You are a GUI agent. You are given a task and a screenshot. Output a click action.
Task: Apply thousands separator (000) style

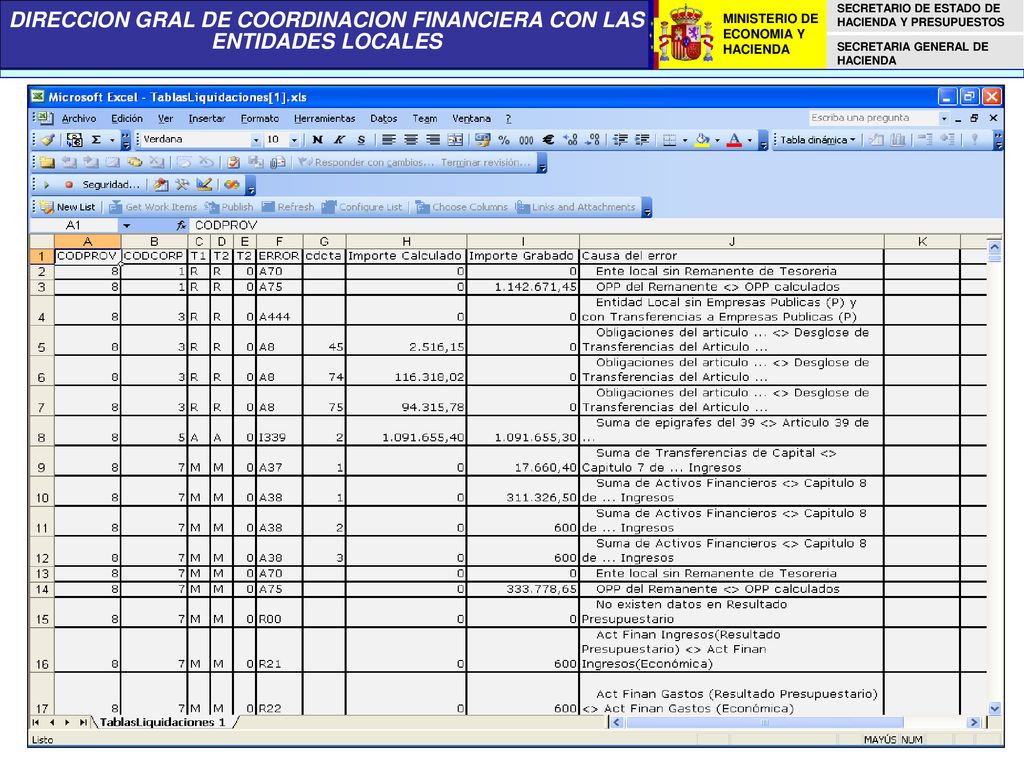(x=526, y=140)
